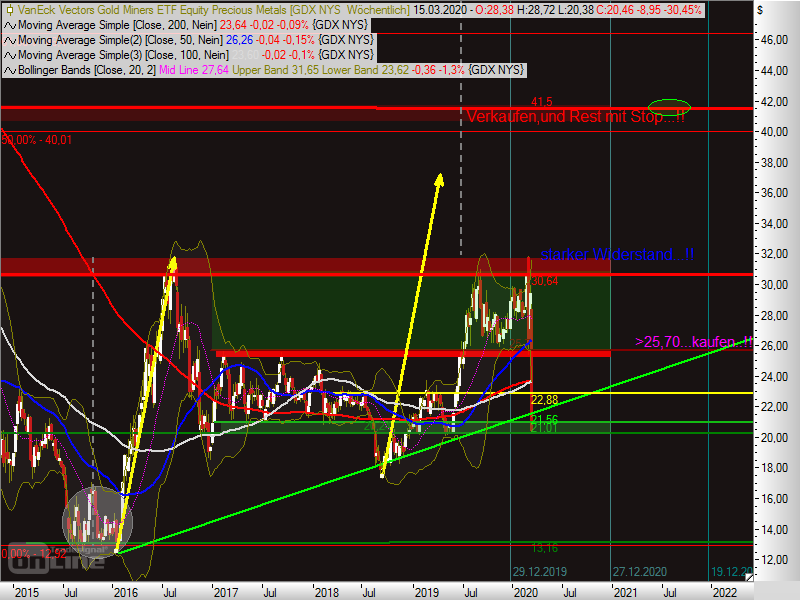Select the VanEck Vectors Gold Miners ETF title
Viewport: 800px width, 600px height.
(214, 10)
